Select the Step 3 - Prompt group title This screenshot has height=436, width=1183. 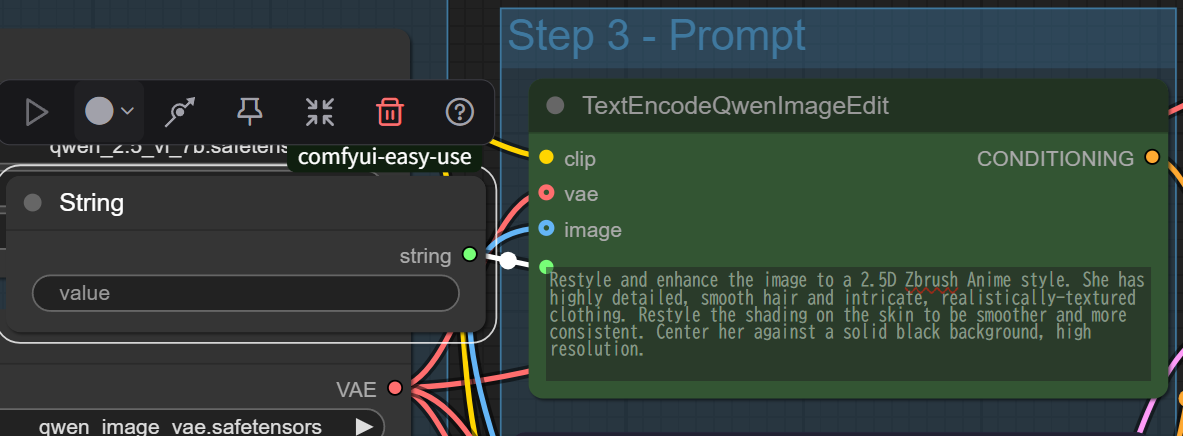pyautogui.click(x=656, y=35)
